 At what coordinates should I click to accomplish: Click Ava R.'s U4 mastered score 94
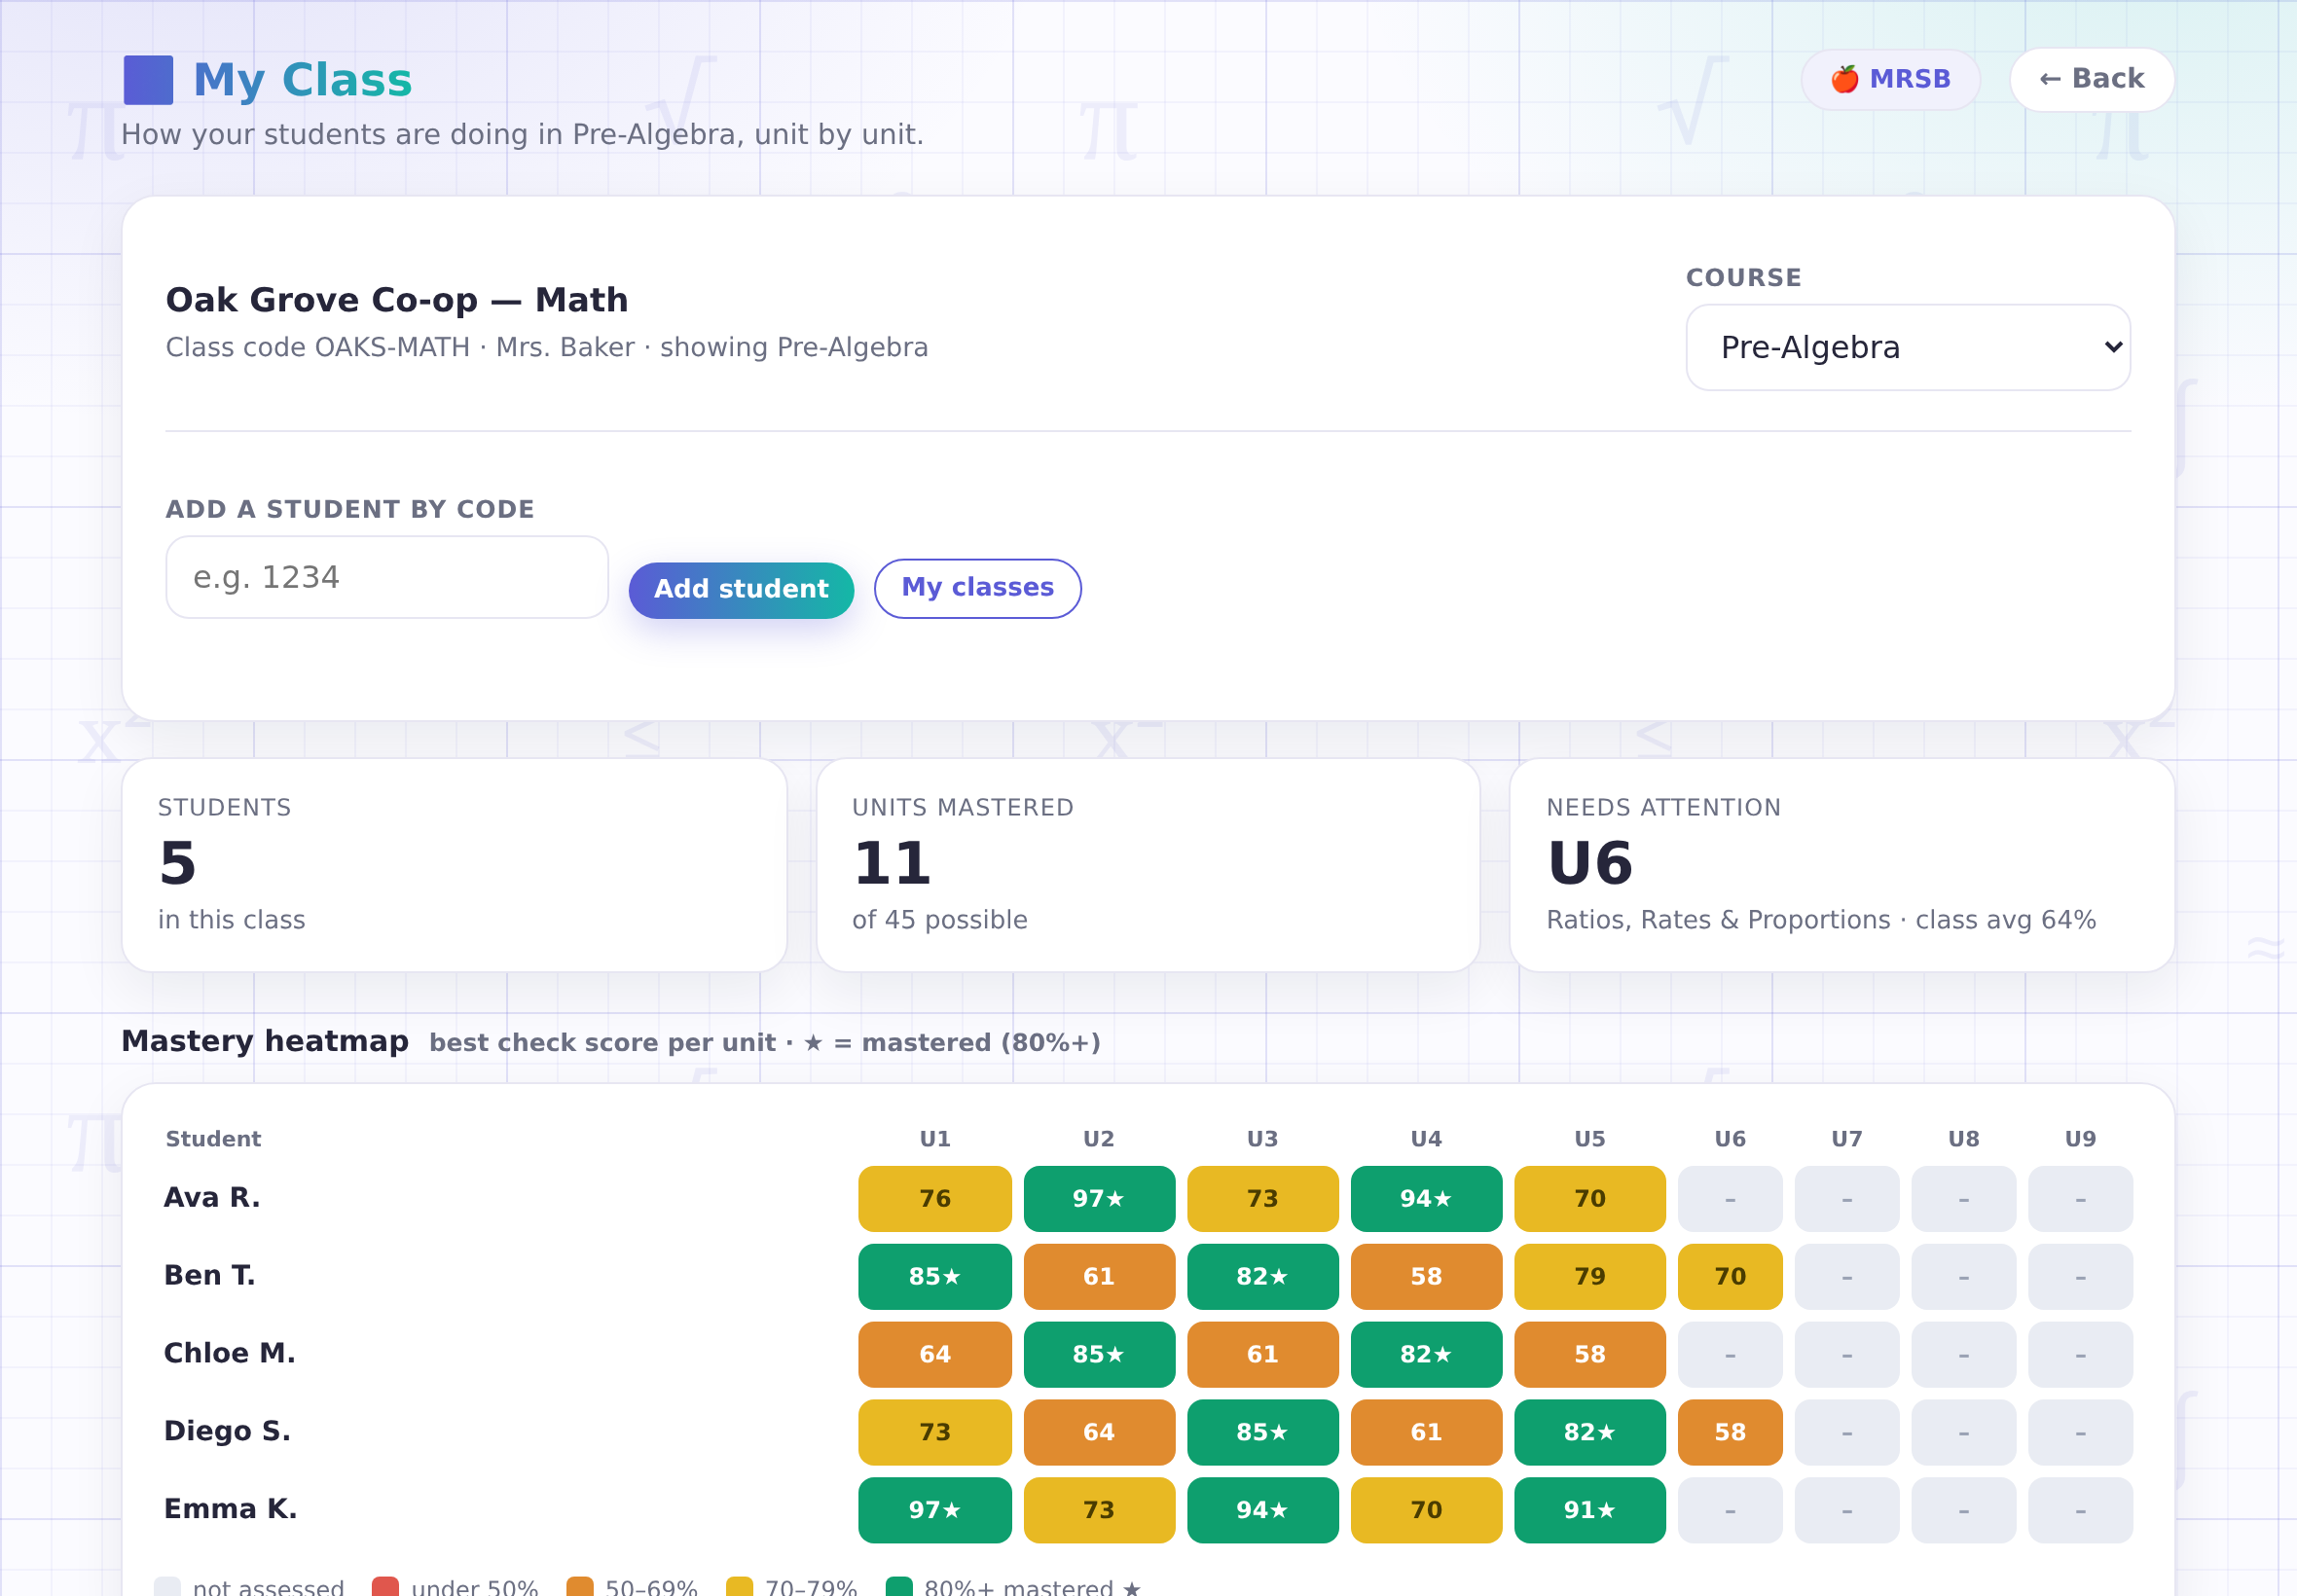1427,1199
